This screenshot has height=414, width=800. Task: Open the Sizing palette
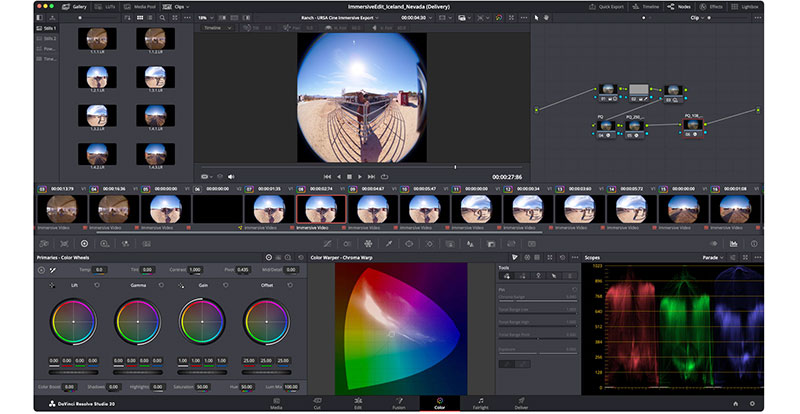click(x=511, y=244)
